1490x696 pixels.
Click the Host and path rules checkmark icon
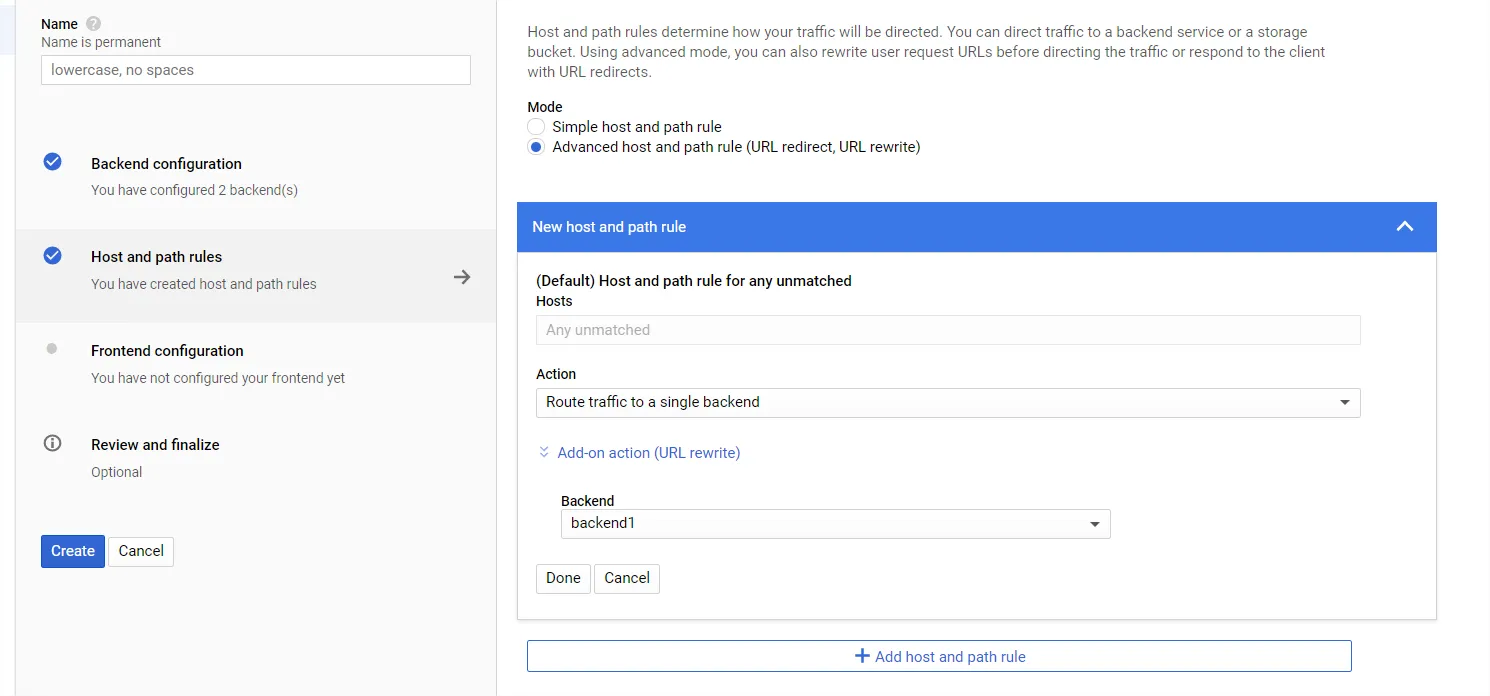[x=53, y=255]
